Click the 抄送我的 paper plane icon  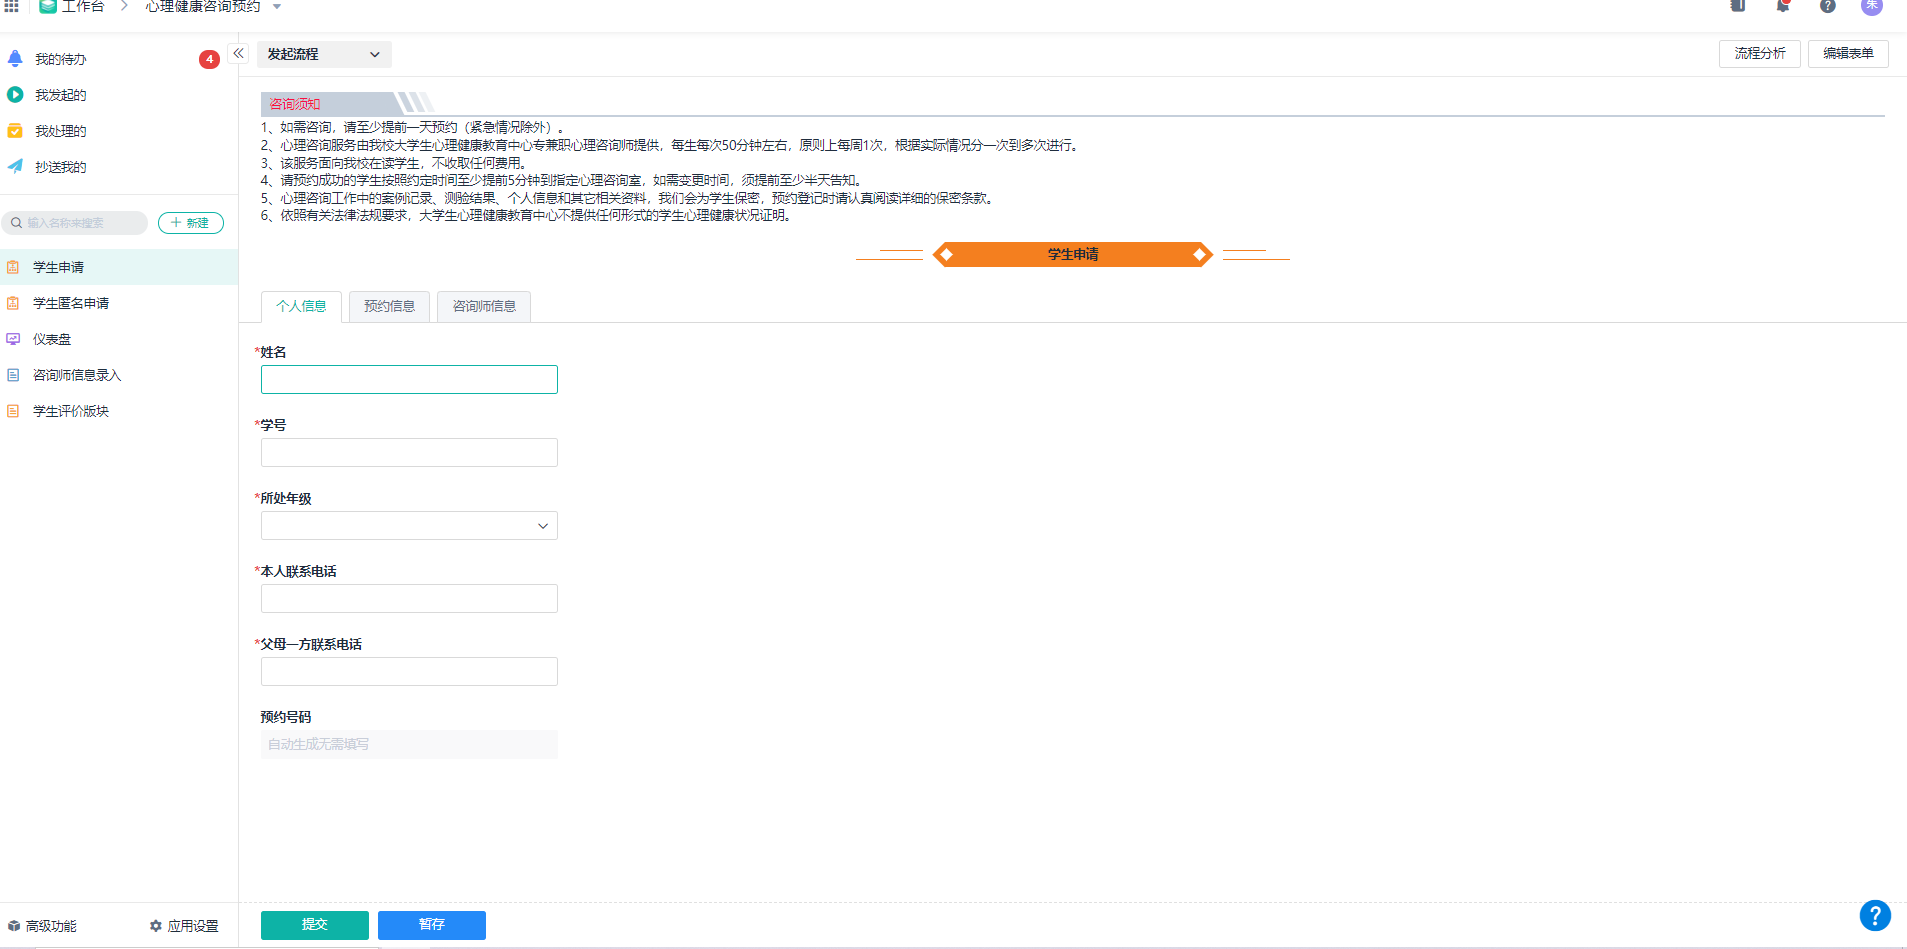pos(15,167)
